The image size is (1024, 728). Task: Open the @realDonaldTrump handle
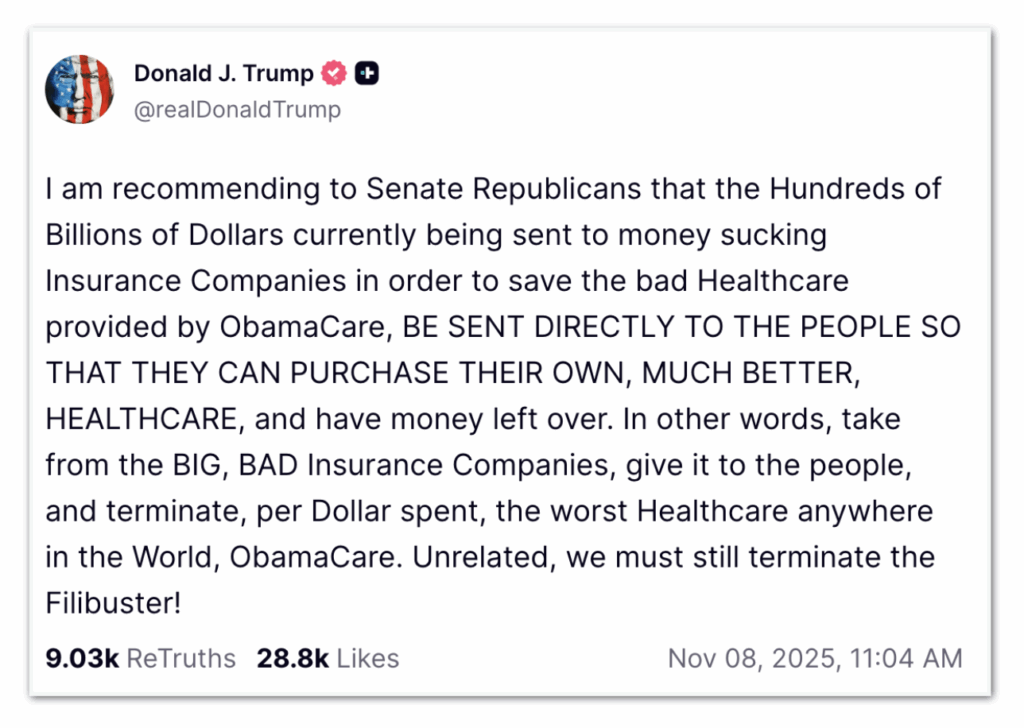[237, 109]
